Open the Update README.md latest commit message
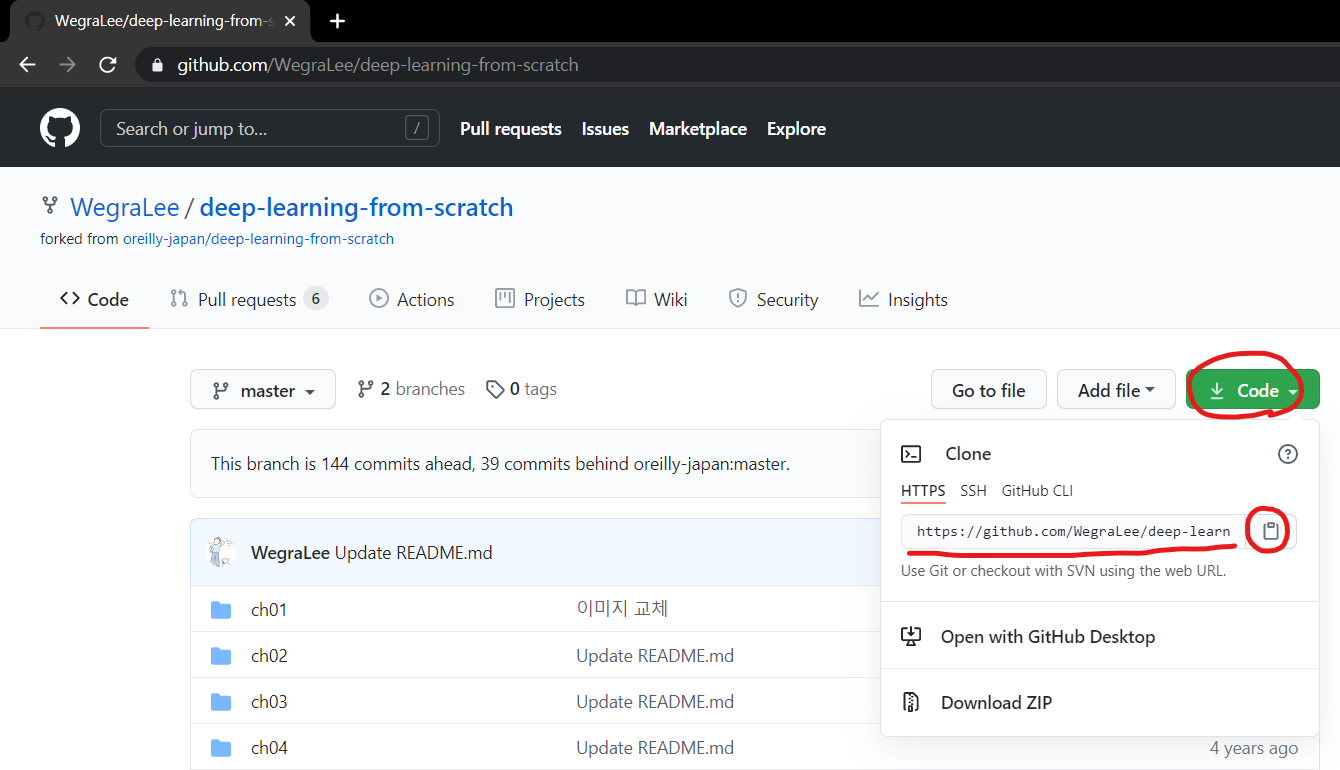Image resolution: width=1340 pixels, height=770 pixels. pyautogui.click(x=414, y=552)
